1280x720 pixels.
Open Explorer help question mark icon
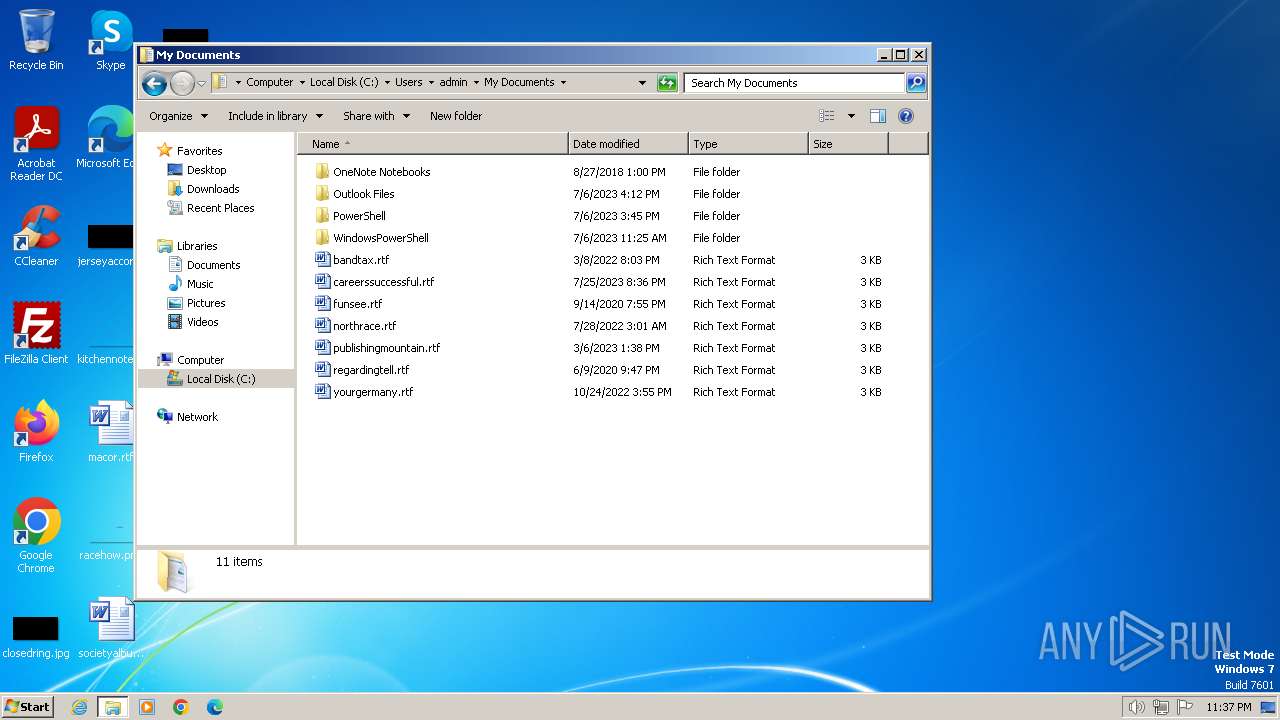pyautogui.click(x=906, y=116)
